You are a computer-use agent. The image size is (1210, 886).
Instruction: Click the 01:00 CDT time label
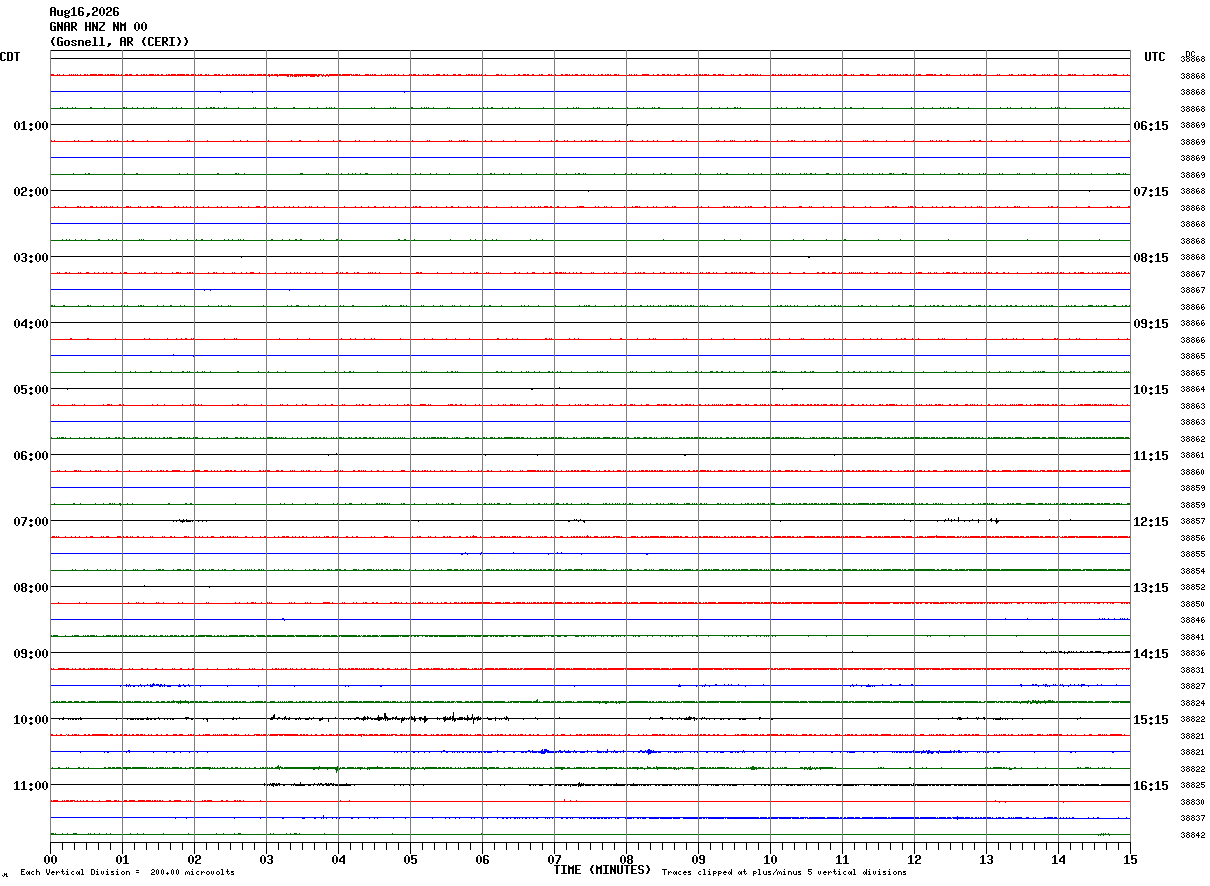click(30, 126)
